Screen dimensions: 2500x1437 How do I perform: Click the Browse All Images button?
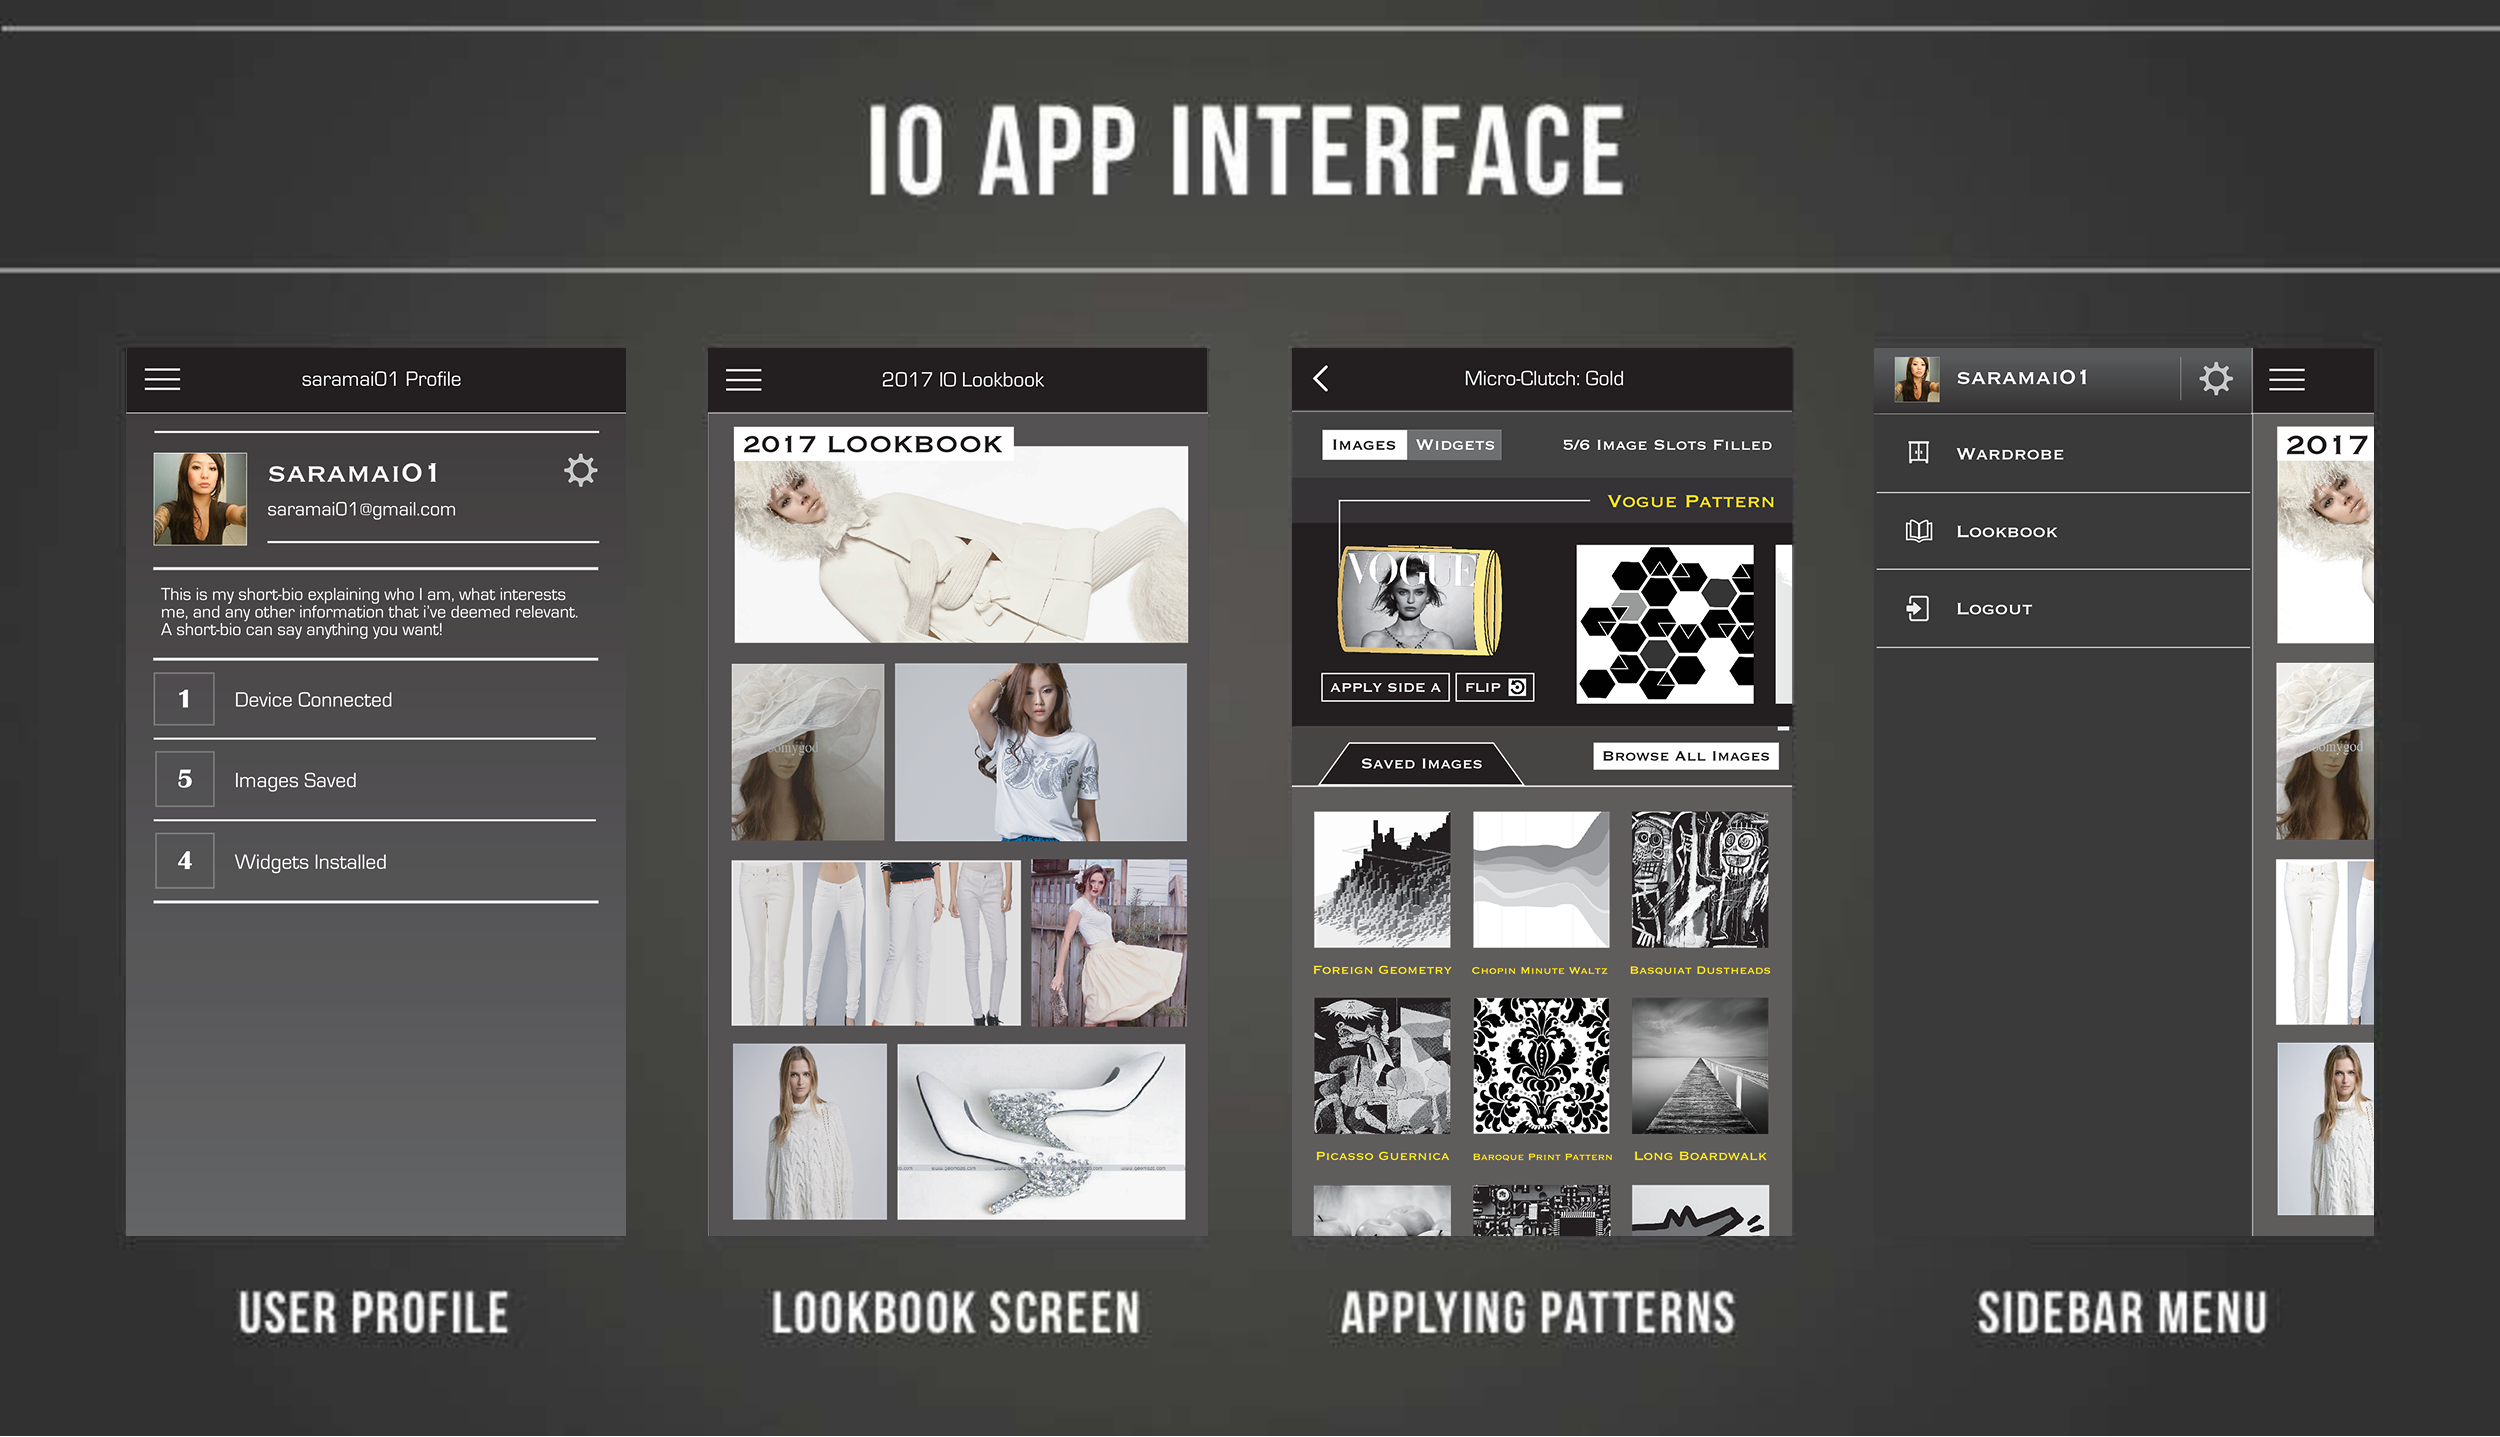click(1685, 756)
